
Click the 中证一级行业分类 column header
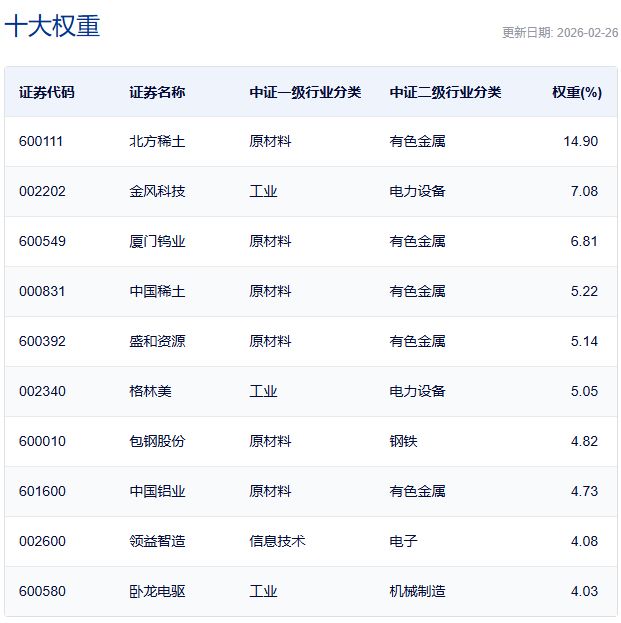click(x=305, y=92)
